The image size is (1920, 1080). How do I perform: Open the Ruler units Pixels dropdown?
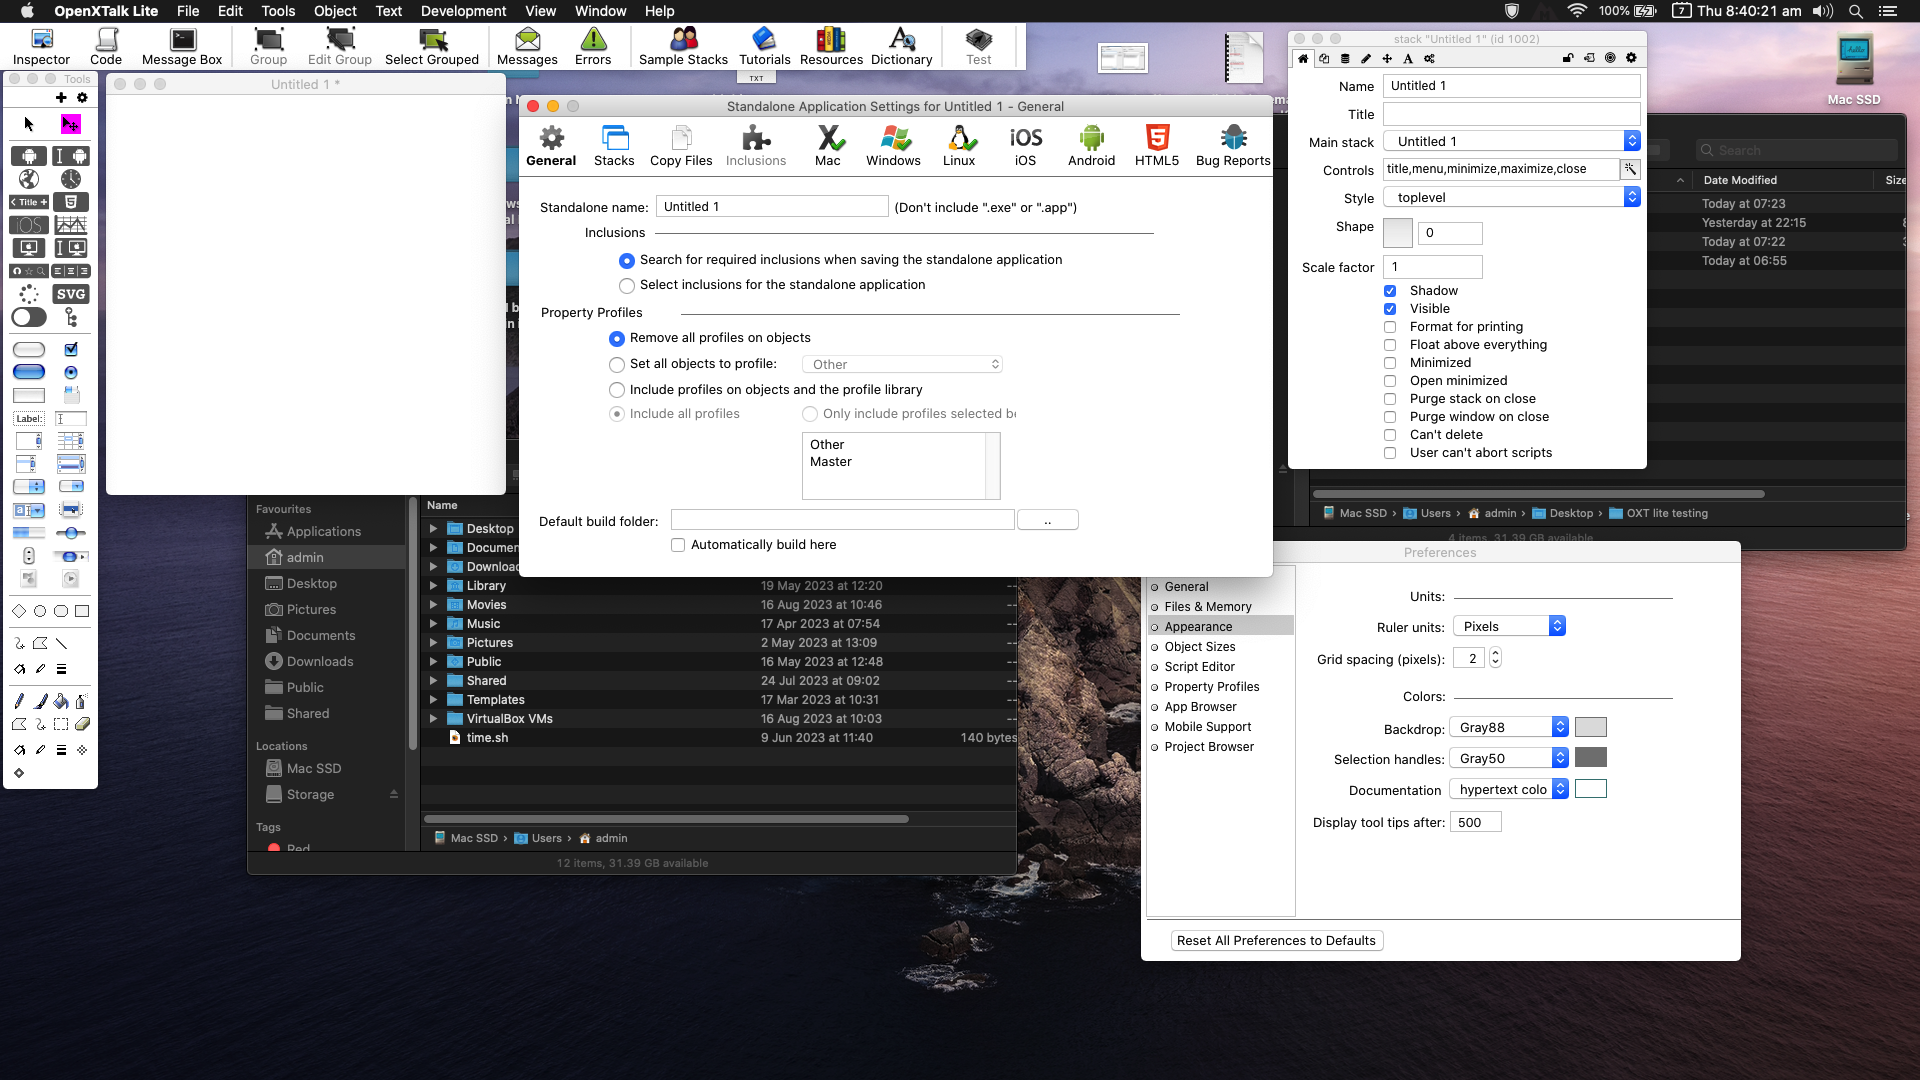pyautogui.click(x=1509, y=626)
